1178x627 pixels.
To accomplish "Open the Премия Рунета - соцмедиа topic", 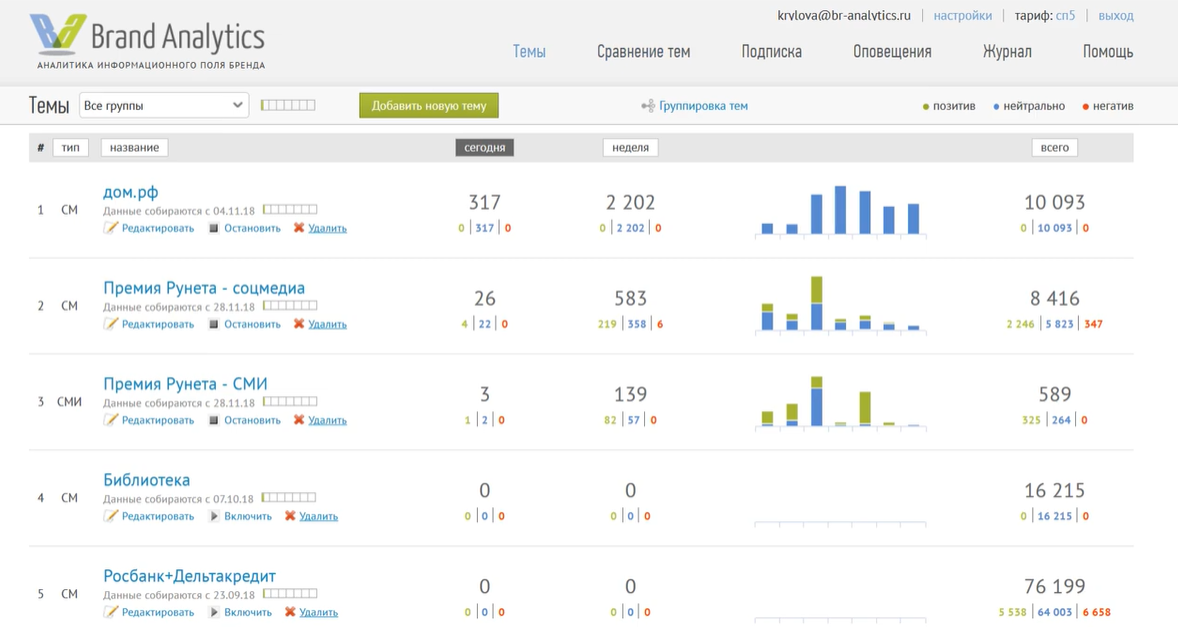I will [x=204, y=288].
